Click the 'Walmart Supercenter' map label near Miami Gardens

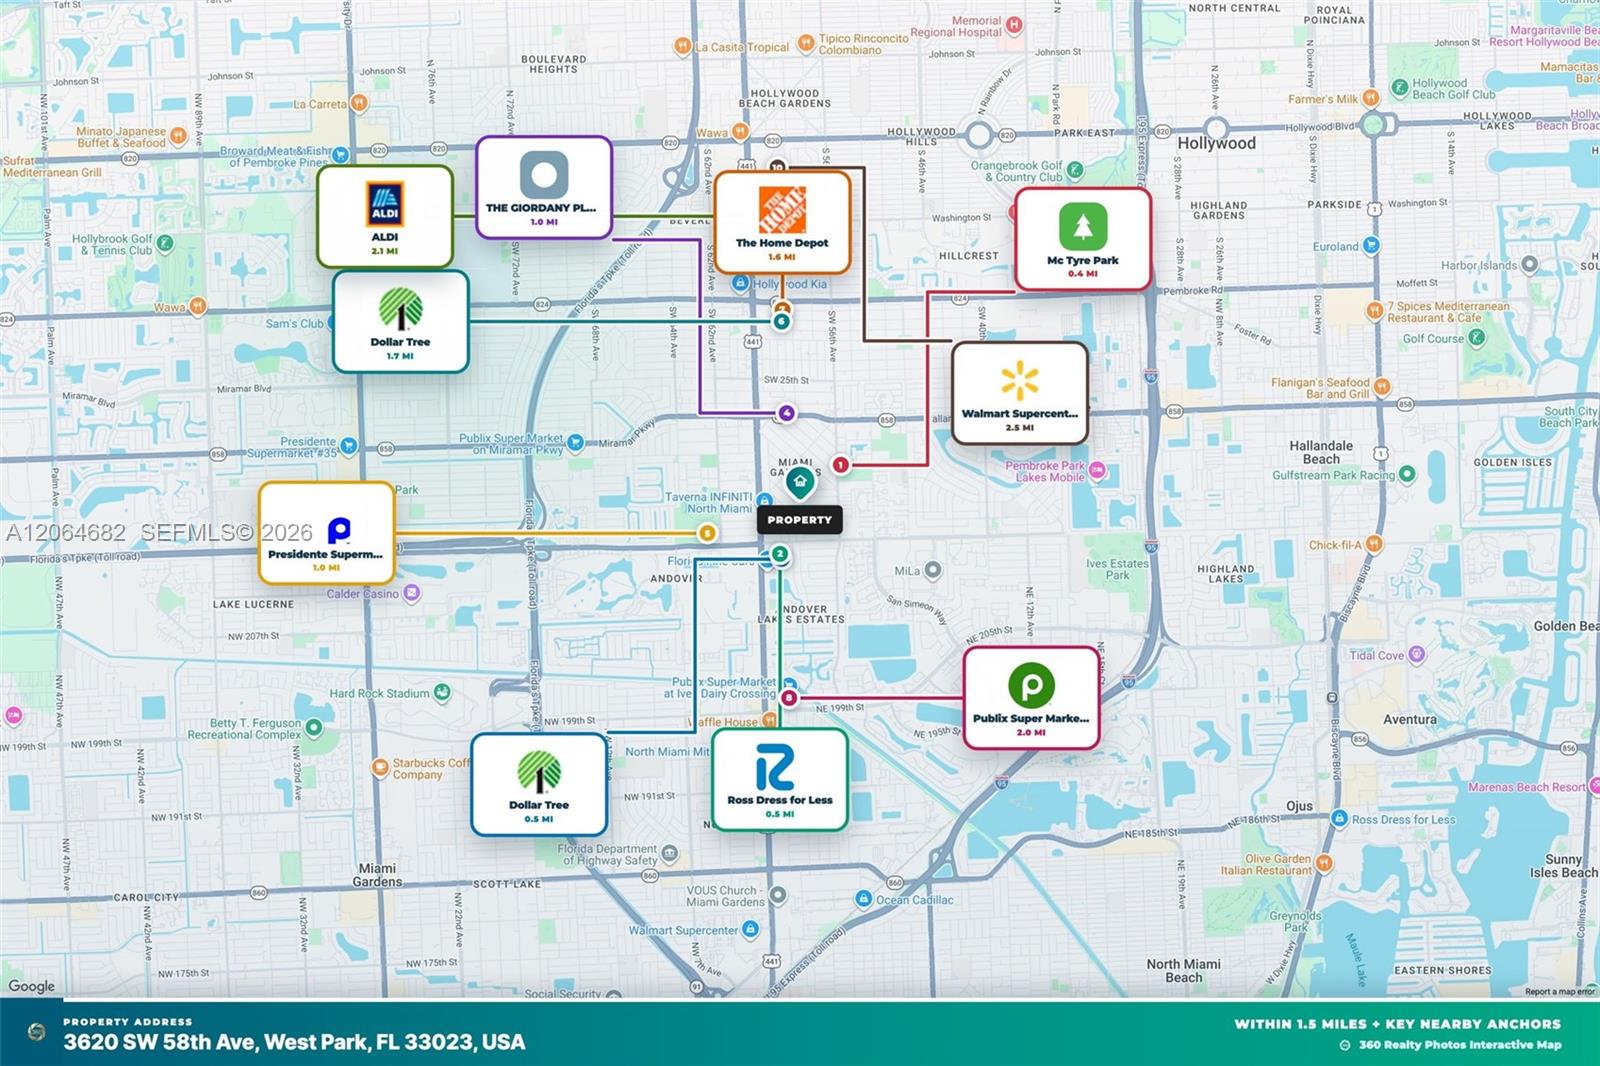pos(684,930)
